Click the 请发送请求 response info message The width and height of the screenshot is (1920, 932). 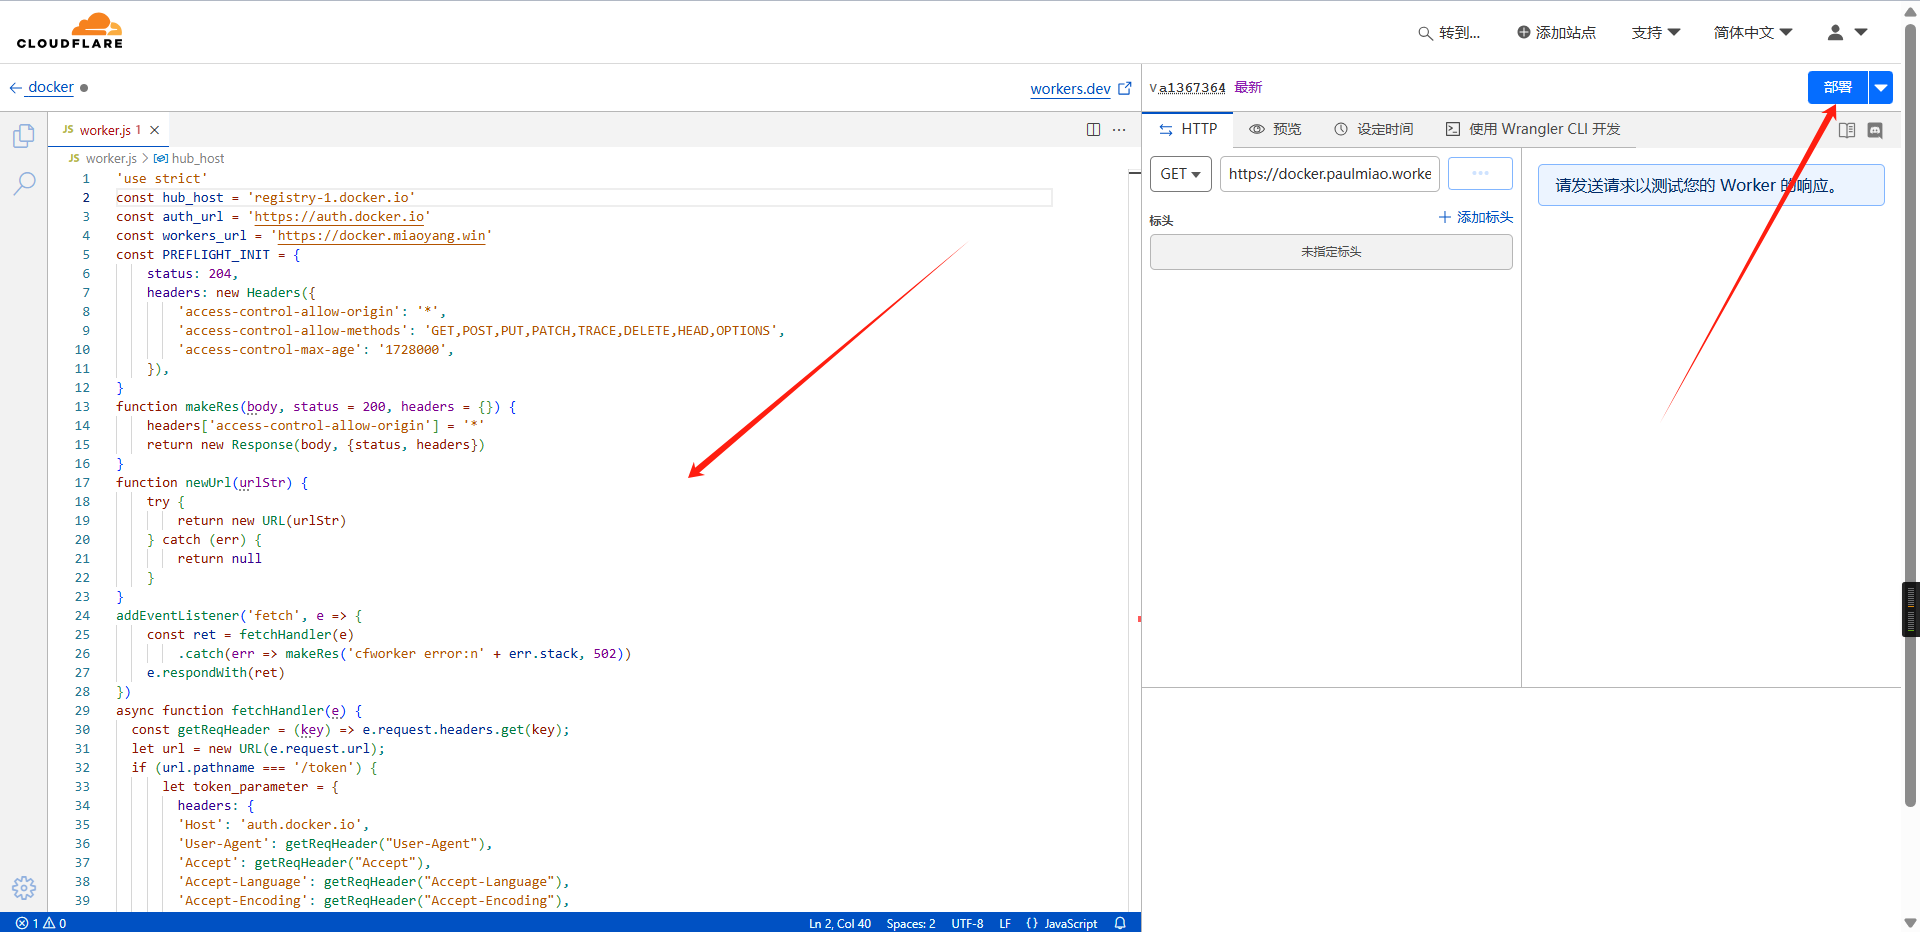(1710, 185)
